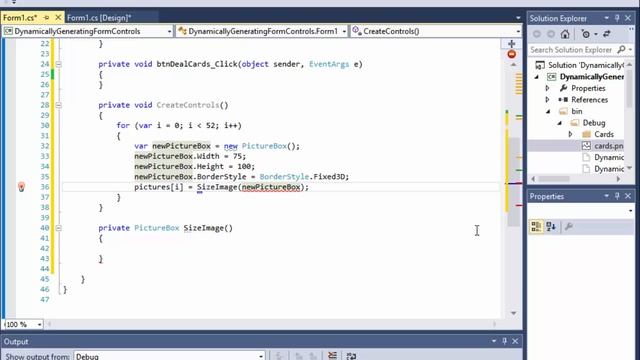Image resolution: width=640 pixels, height=360 pixels.
Task: Collapse the DynamicallyGener... project node
Action: click(537, 77)
